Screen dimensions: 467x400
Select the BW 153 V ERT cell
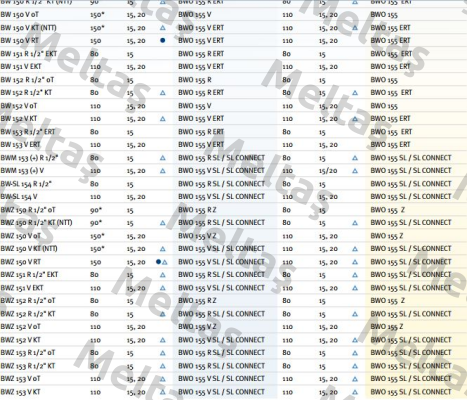pyautogui.click(x=20, y=145)
